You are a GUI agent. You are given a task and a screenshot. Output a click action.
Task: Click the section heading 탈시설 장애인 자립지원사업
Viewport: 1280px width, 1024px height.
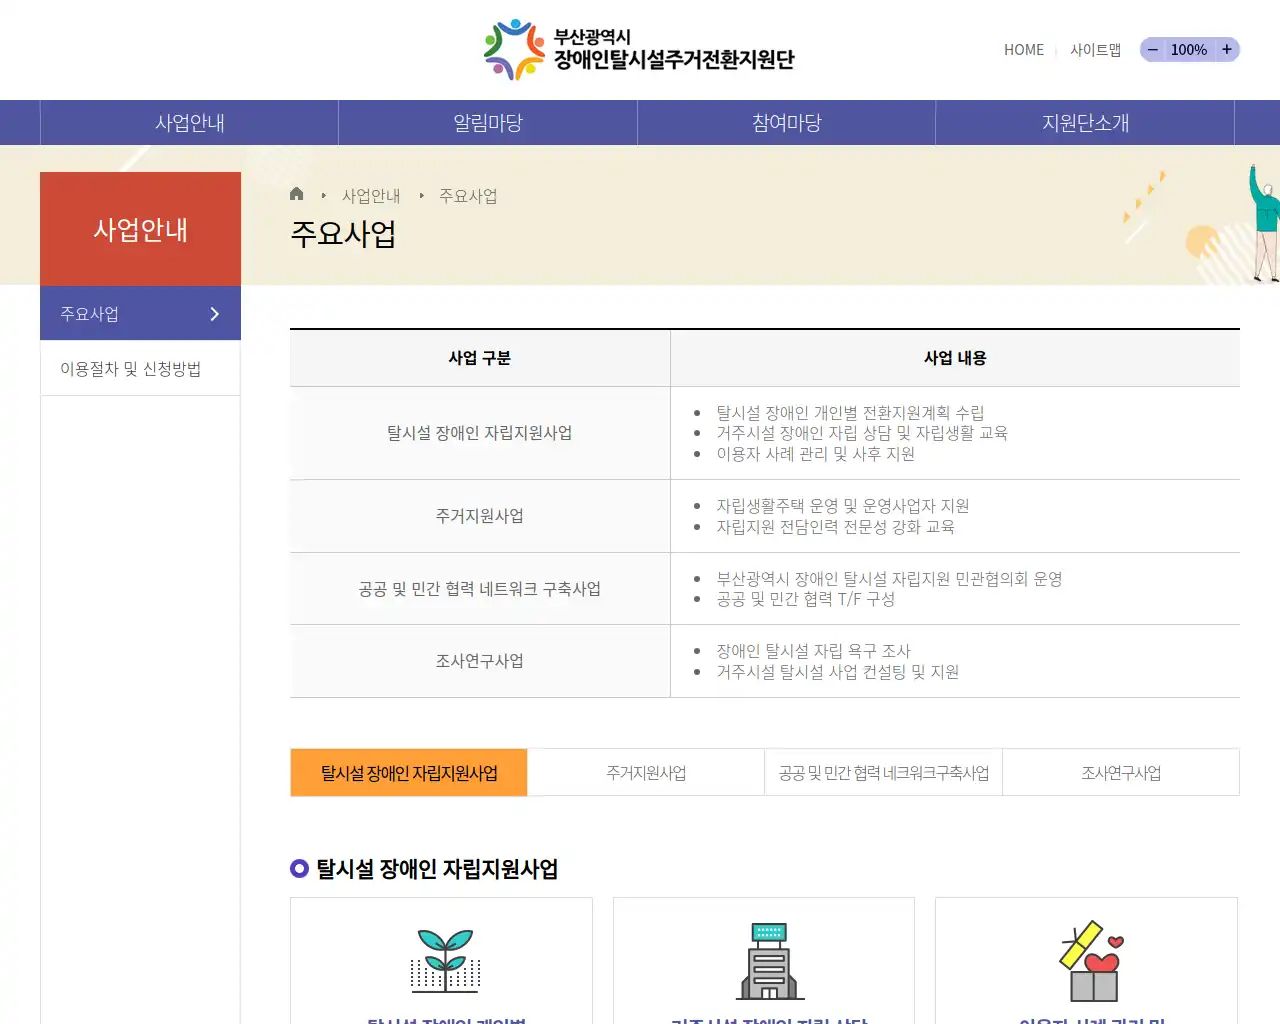[437, 869]
